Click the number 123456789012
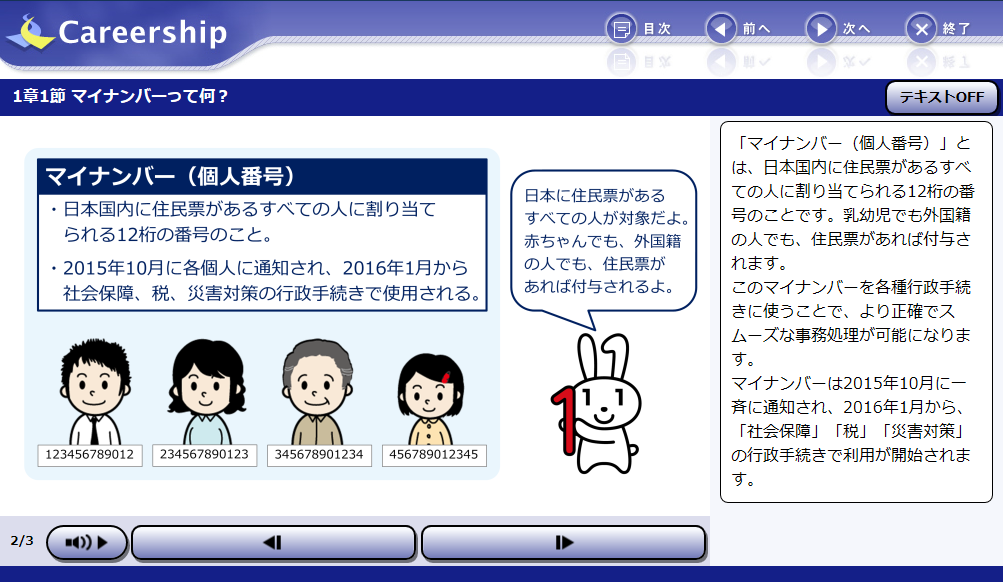 90,455
